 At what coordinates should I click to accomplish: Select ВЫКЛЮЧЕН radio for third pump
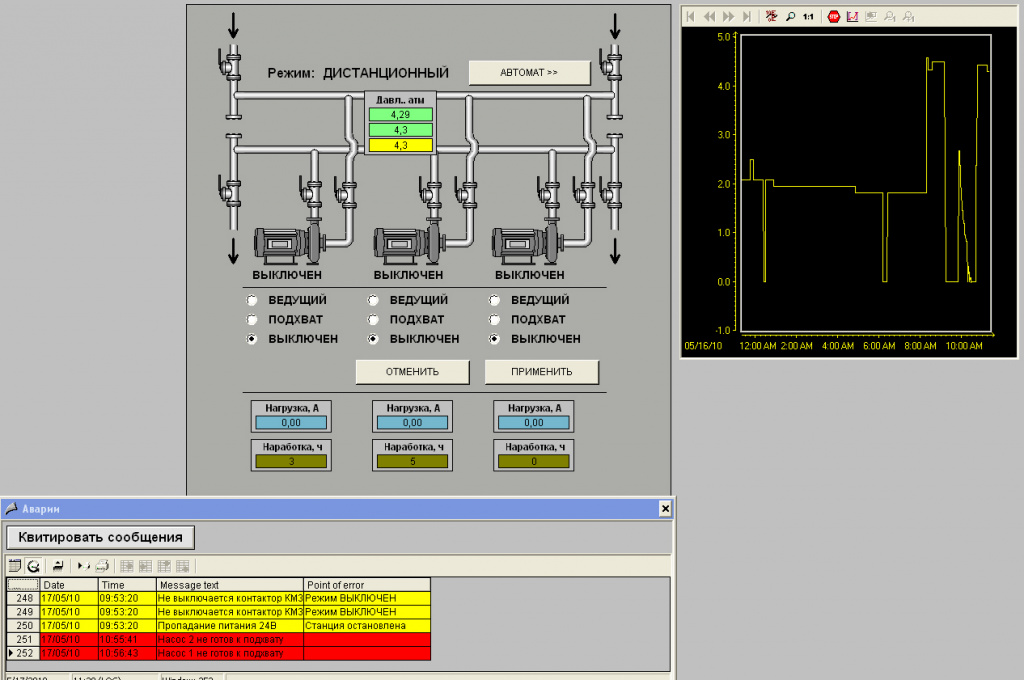coord(494,339)
